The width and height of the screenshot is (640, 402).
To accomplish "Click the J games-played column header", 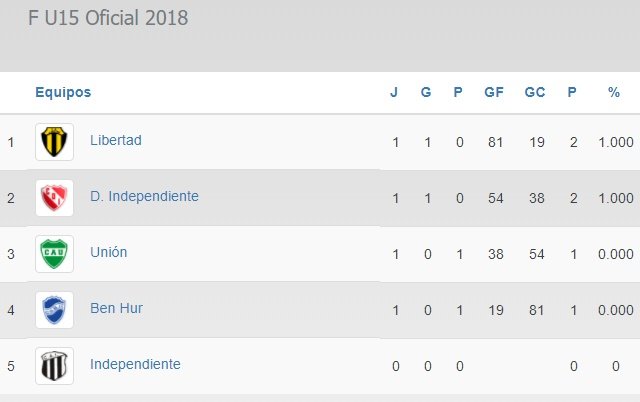I will point(394,92).
